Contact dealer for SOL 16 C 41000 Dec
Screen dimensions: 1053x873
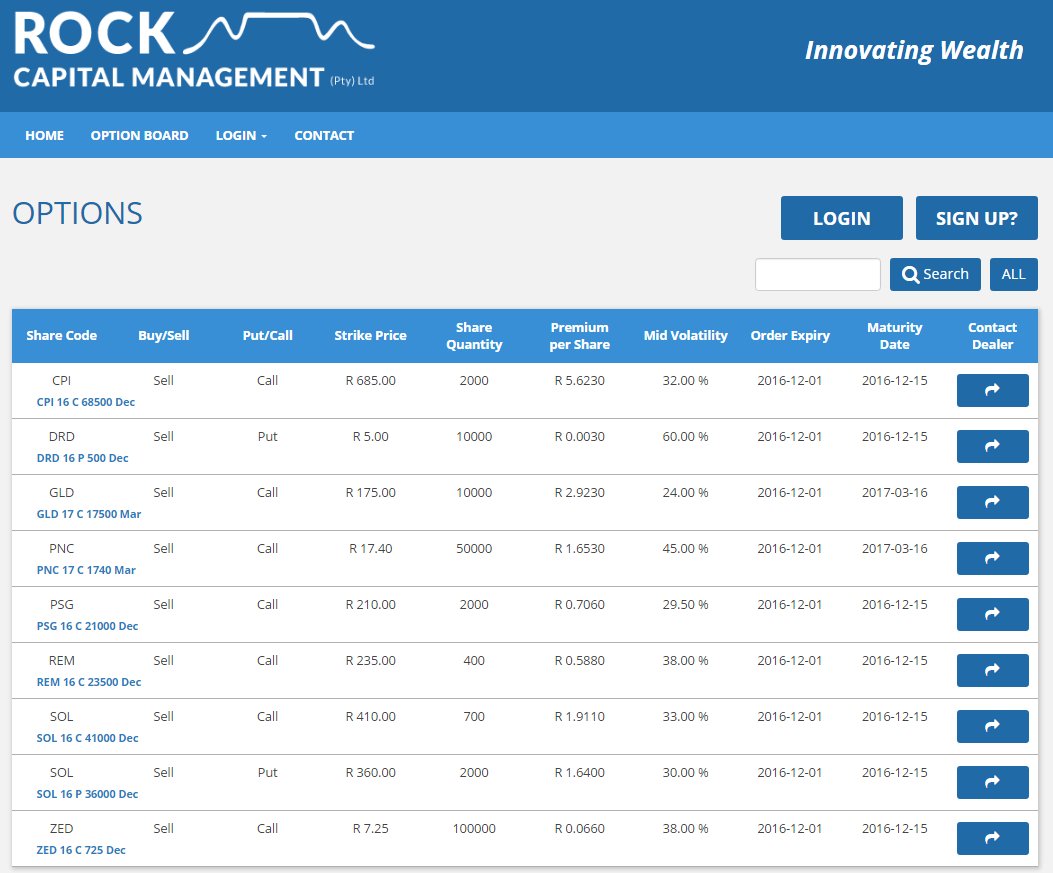992,726
